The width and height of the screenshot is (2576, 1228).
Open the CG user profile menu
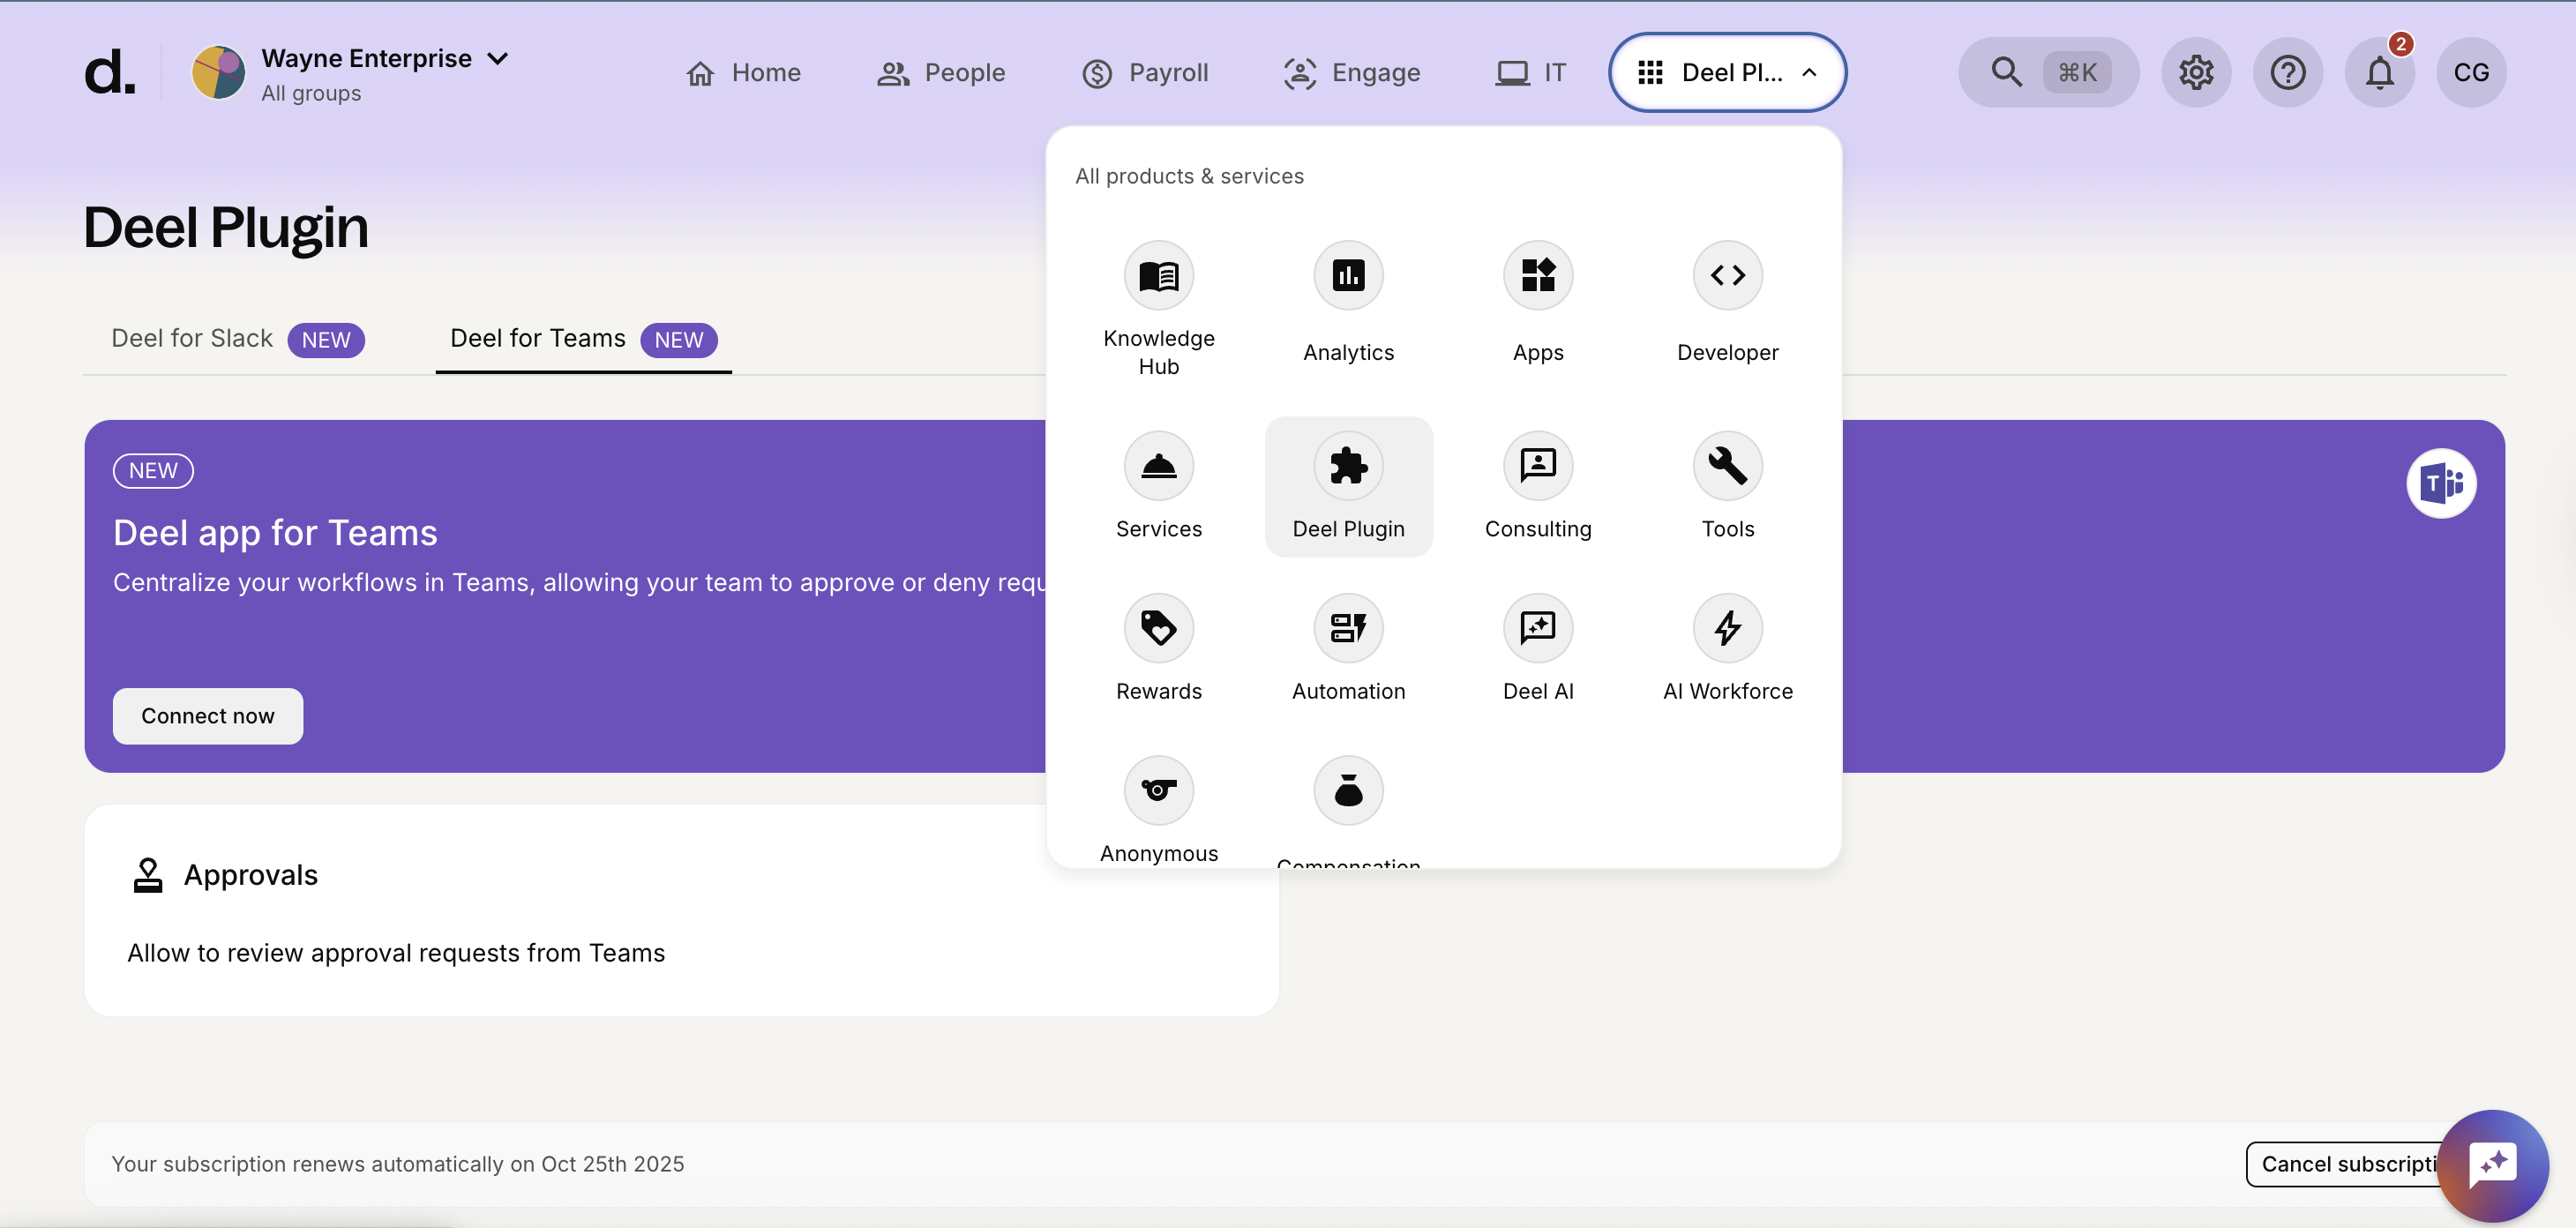coord(2470,73)
